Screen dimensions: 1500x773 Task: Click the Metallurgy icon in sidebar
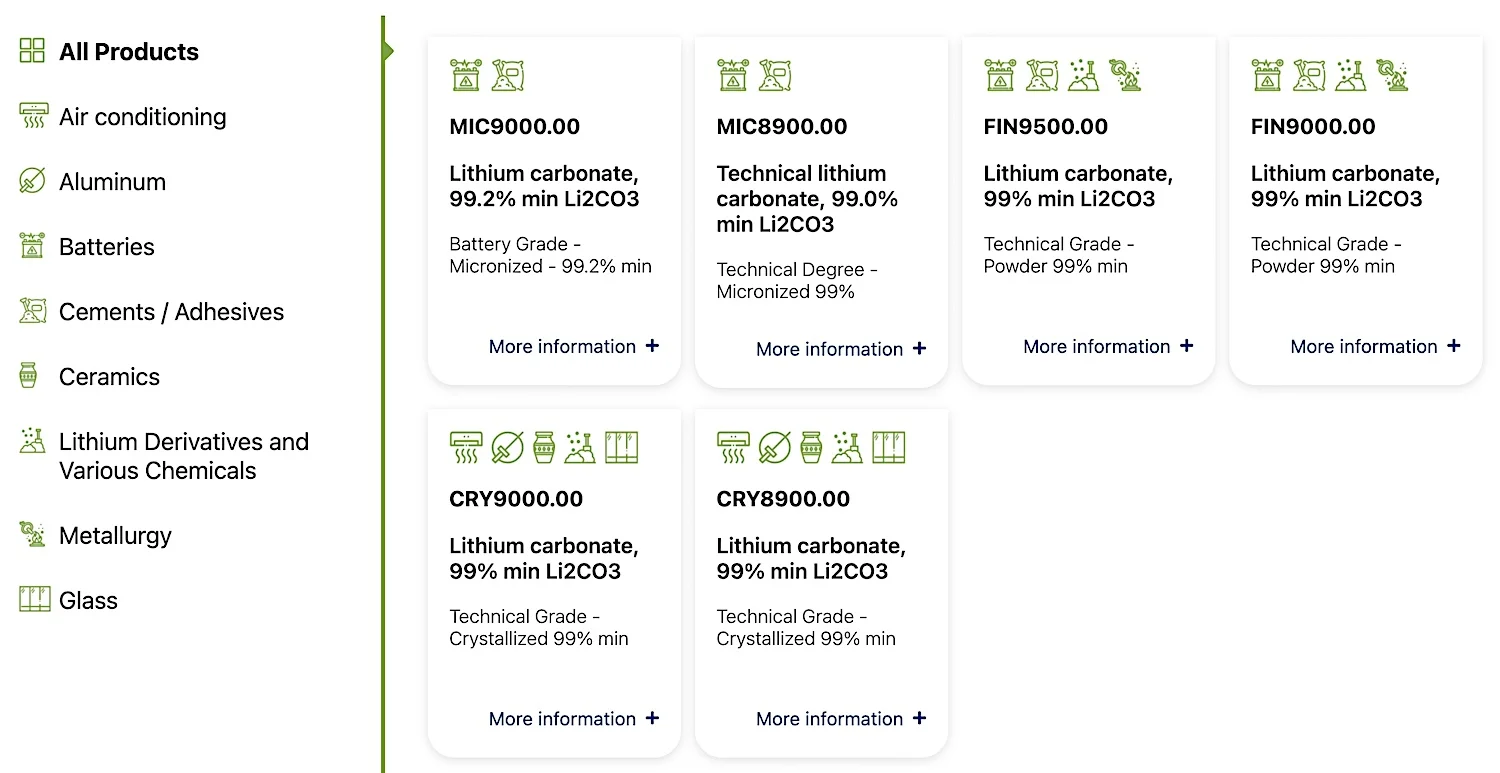coord(33,535)
